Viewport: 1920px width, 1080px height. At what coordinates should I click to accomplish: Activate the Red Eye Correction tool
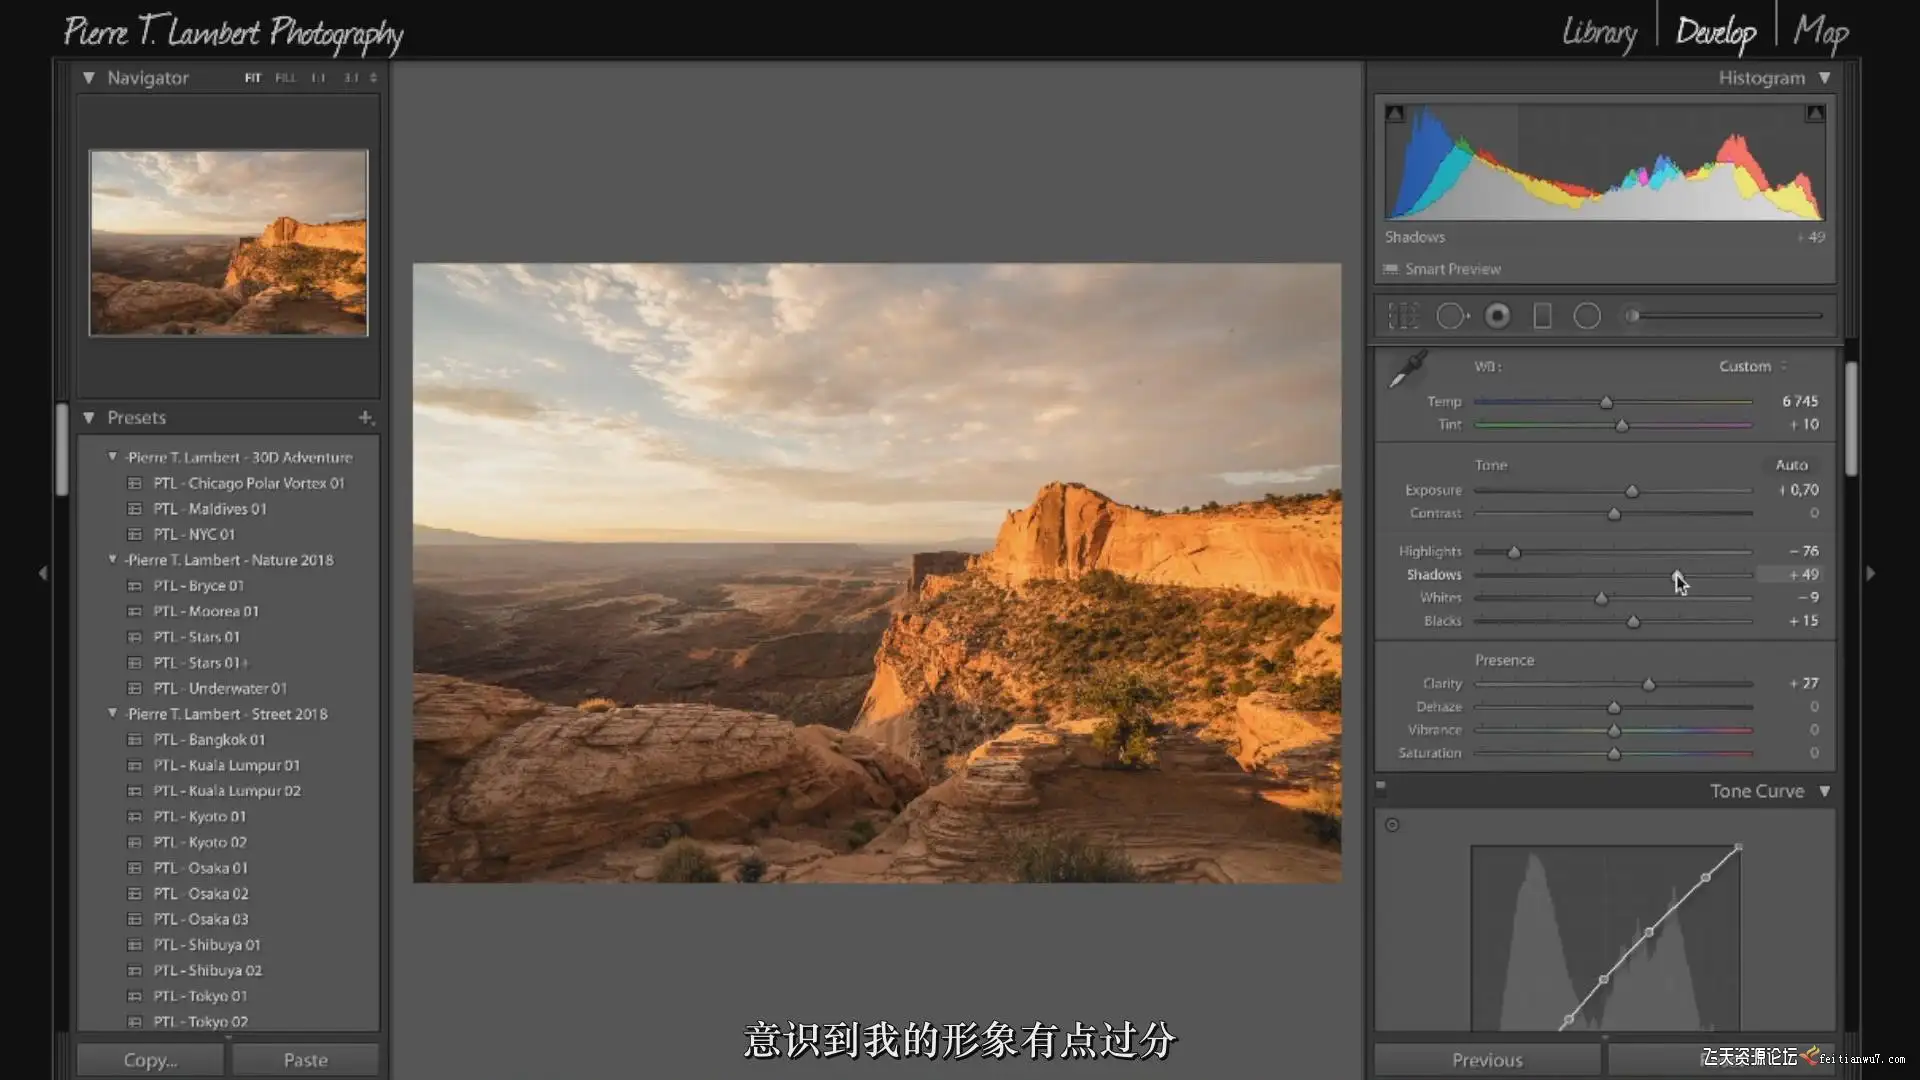coord(1497,316)
